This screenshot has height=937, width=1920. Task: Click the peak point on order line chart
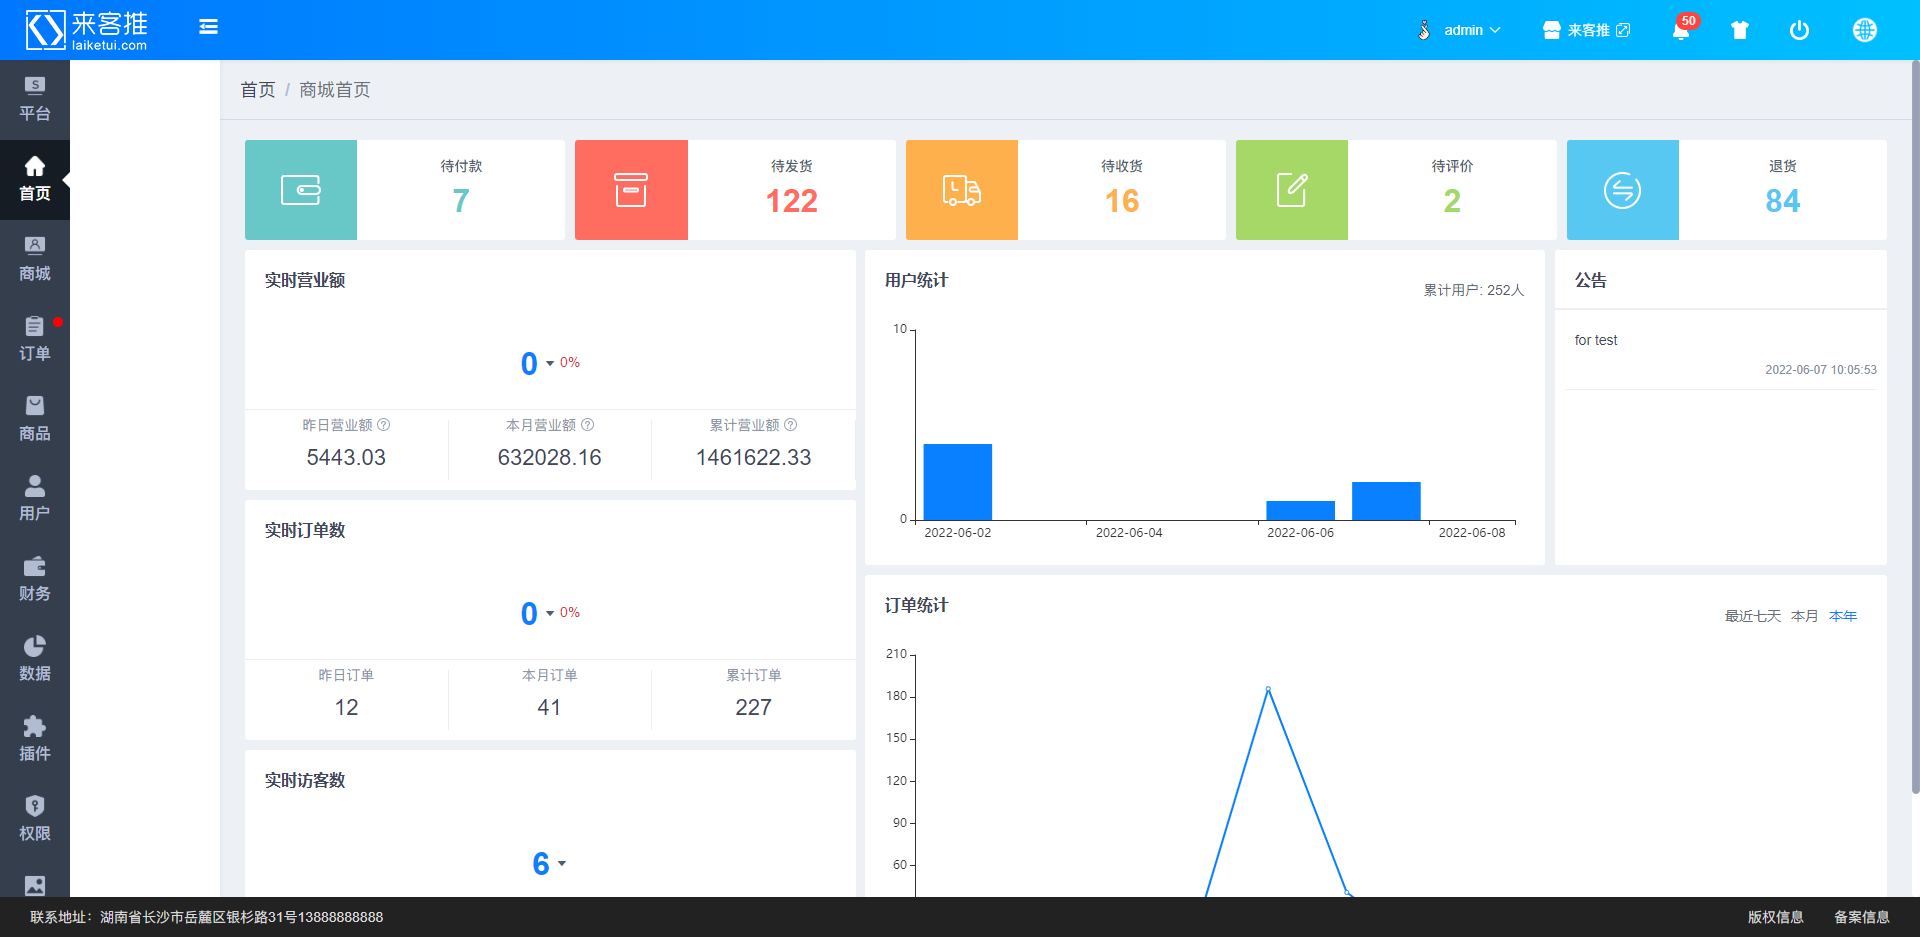[1268, 689]
